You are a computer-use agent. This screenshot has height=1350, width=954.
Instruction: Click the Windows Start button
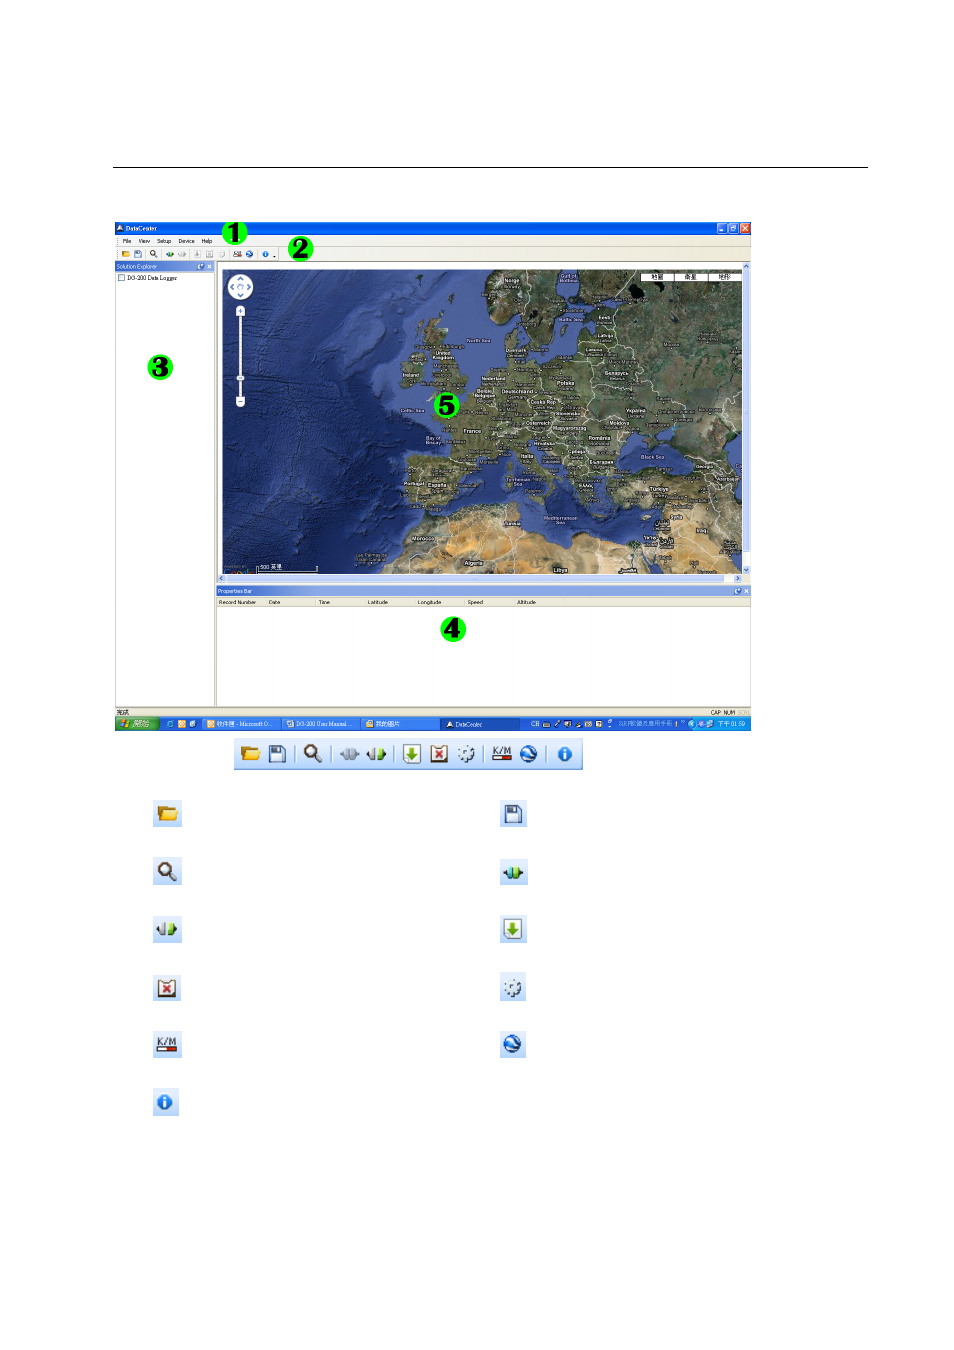point(137,724)
